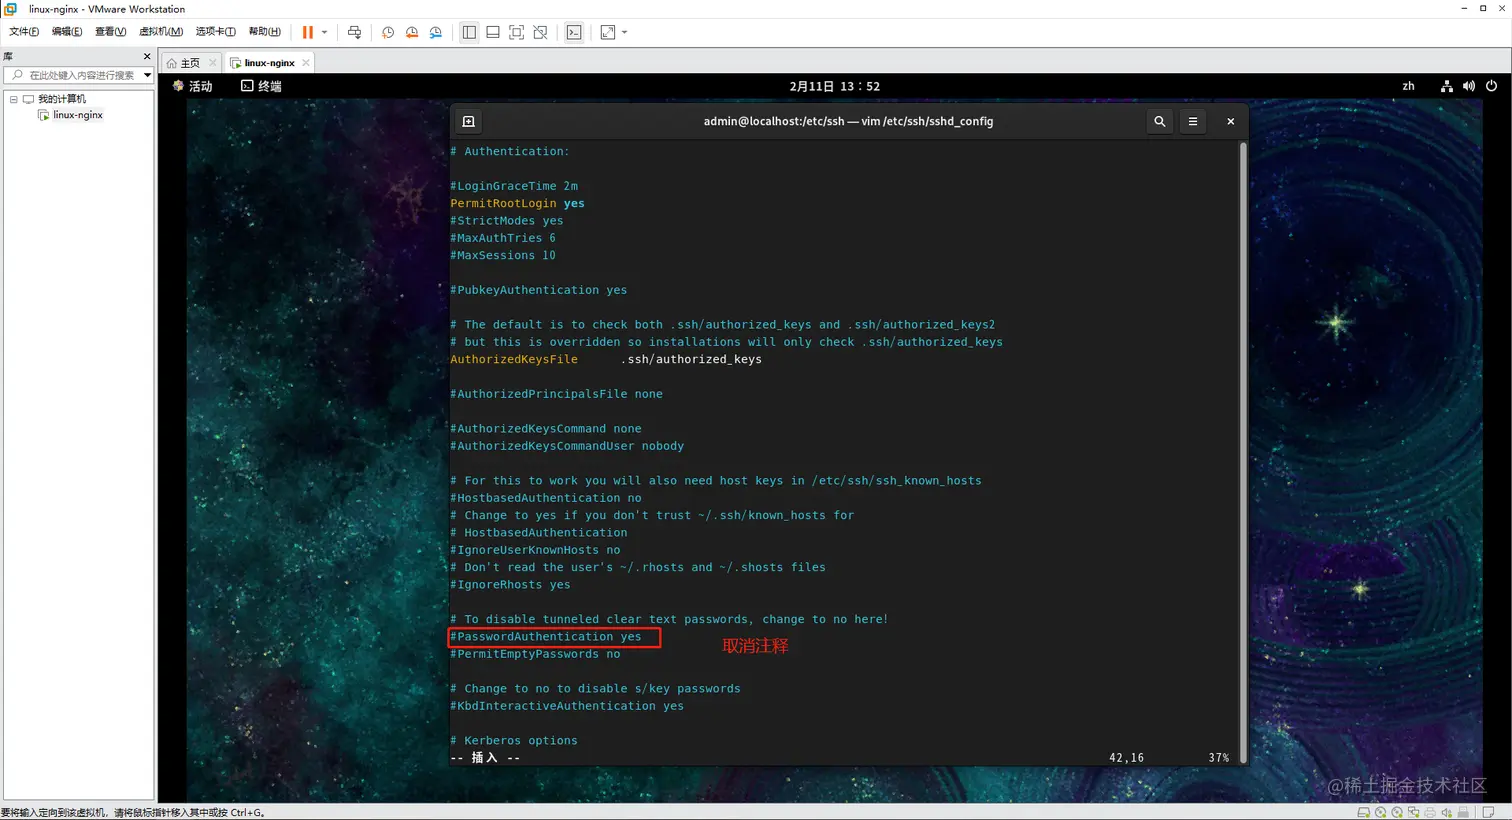Click the USB controller status bar icon
Viewport: 1512px width, 820px height.
1463,812
